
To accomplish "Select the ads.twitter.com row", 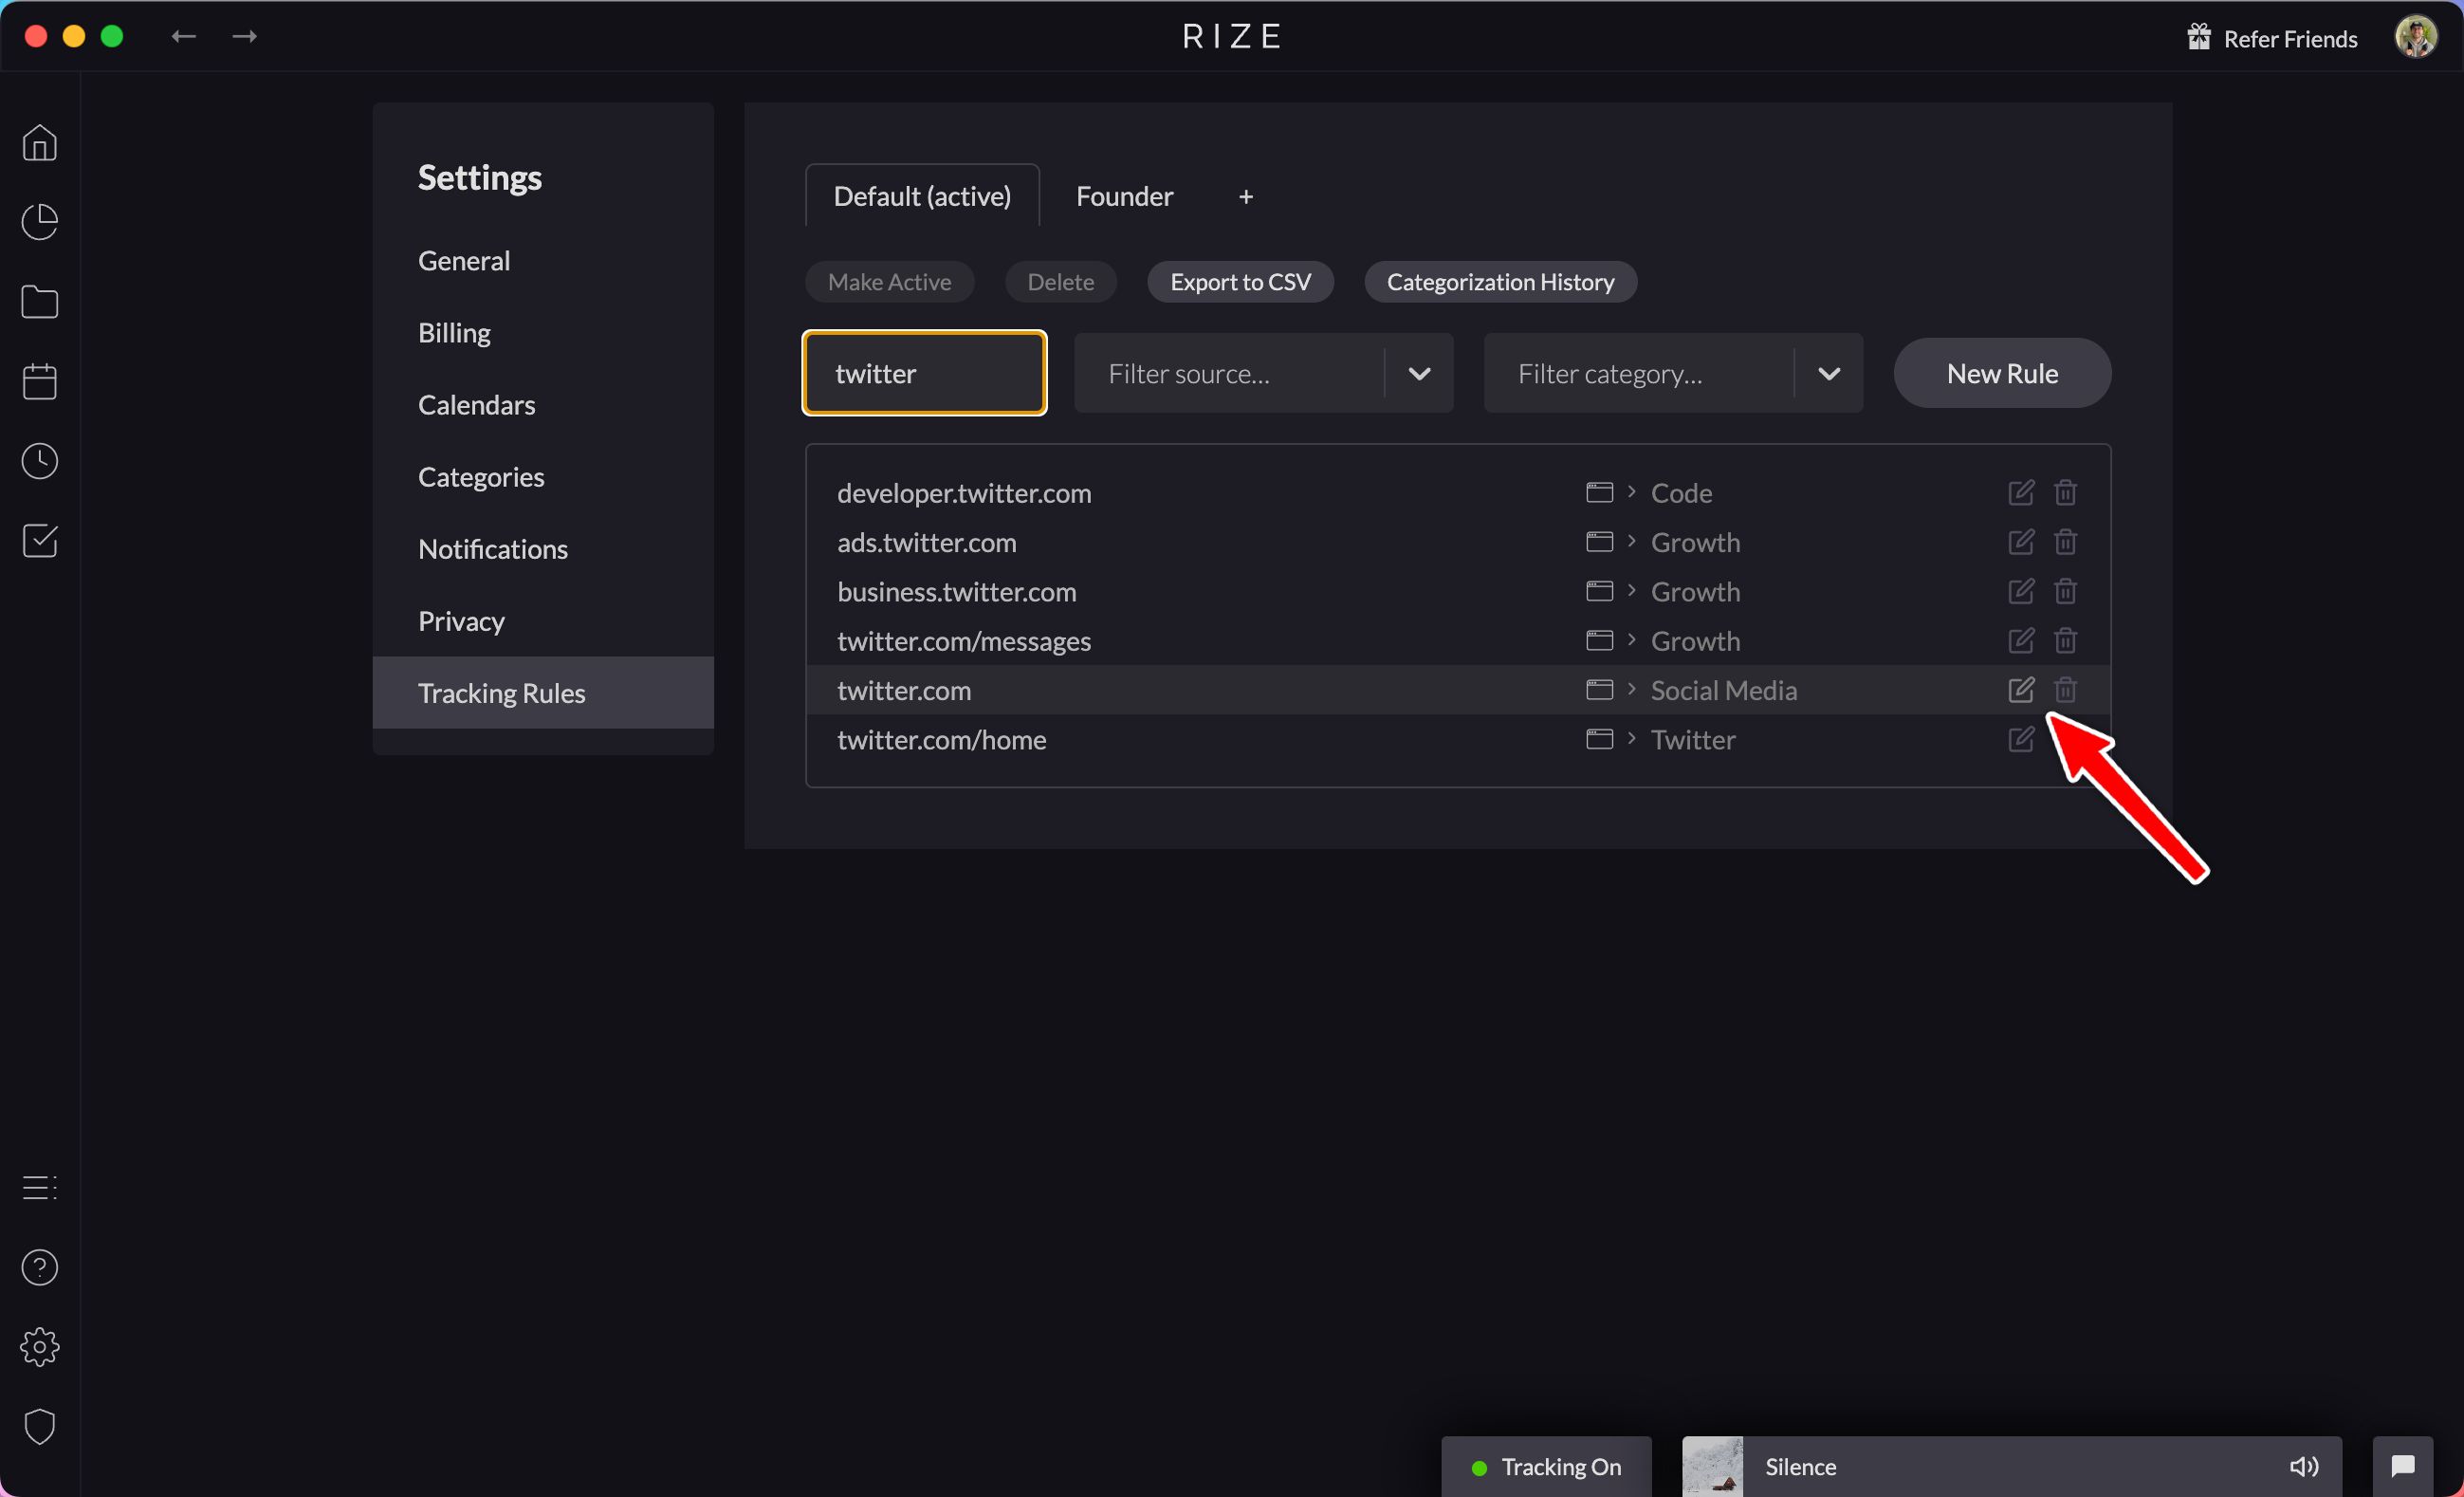I will (1458, 541).
